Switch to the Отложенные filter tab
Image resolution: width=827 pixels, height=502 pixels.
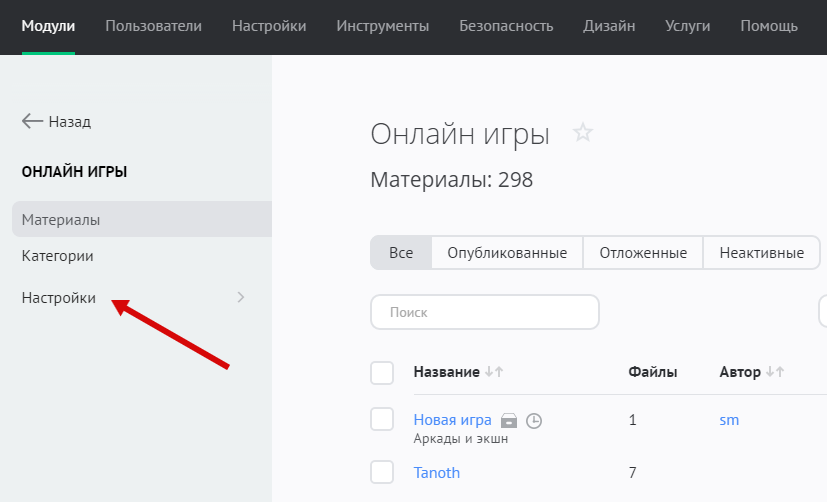click(x=643, y=253)
